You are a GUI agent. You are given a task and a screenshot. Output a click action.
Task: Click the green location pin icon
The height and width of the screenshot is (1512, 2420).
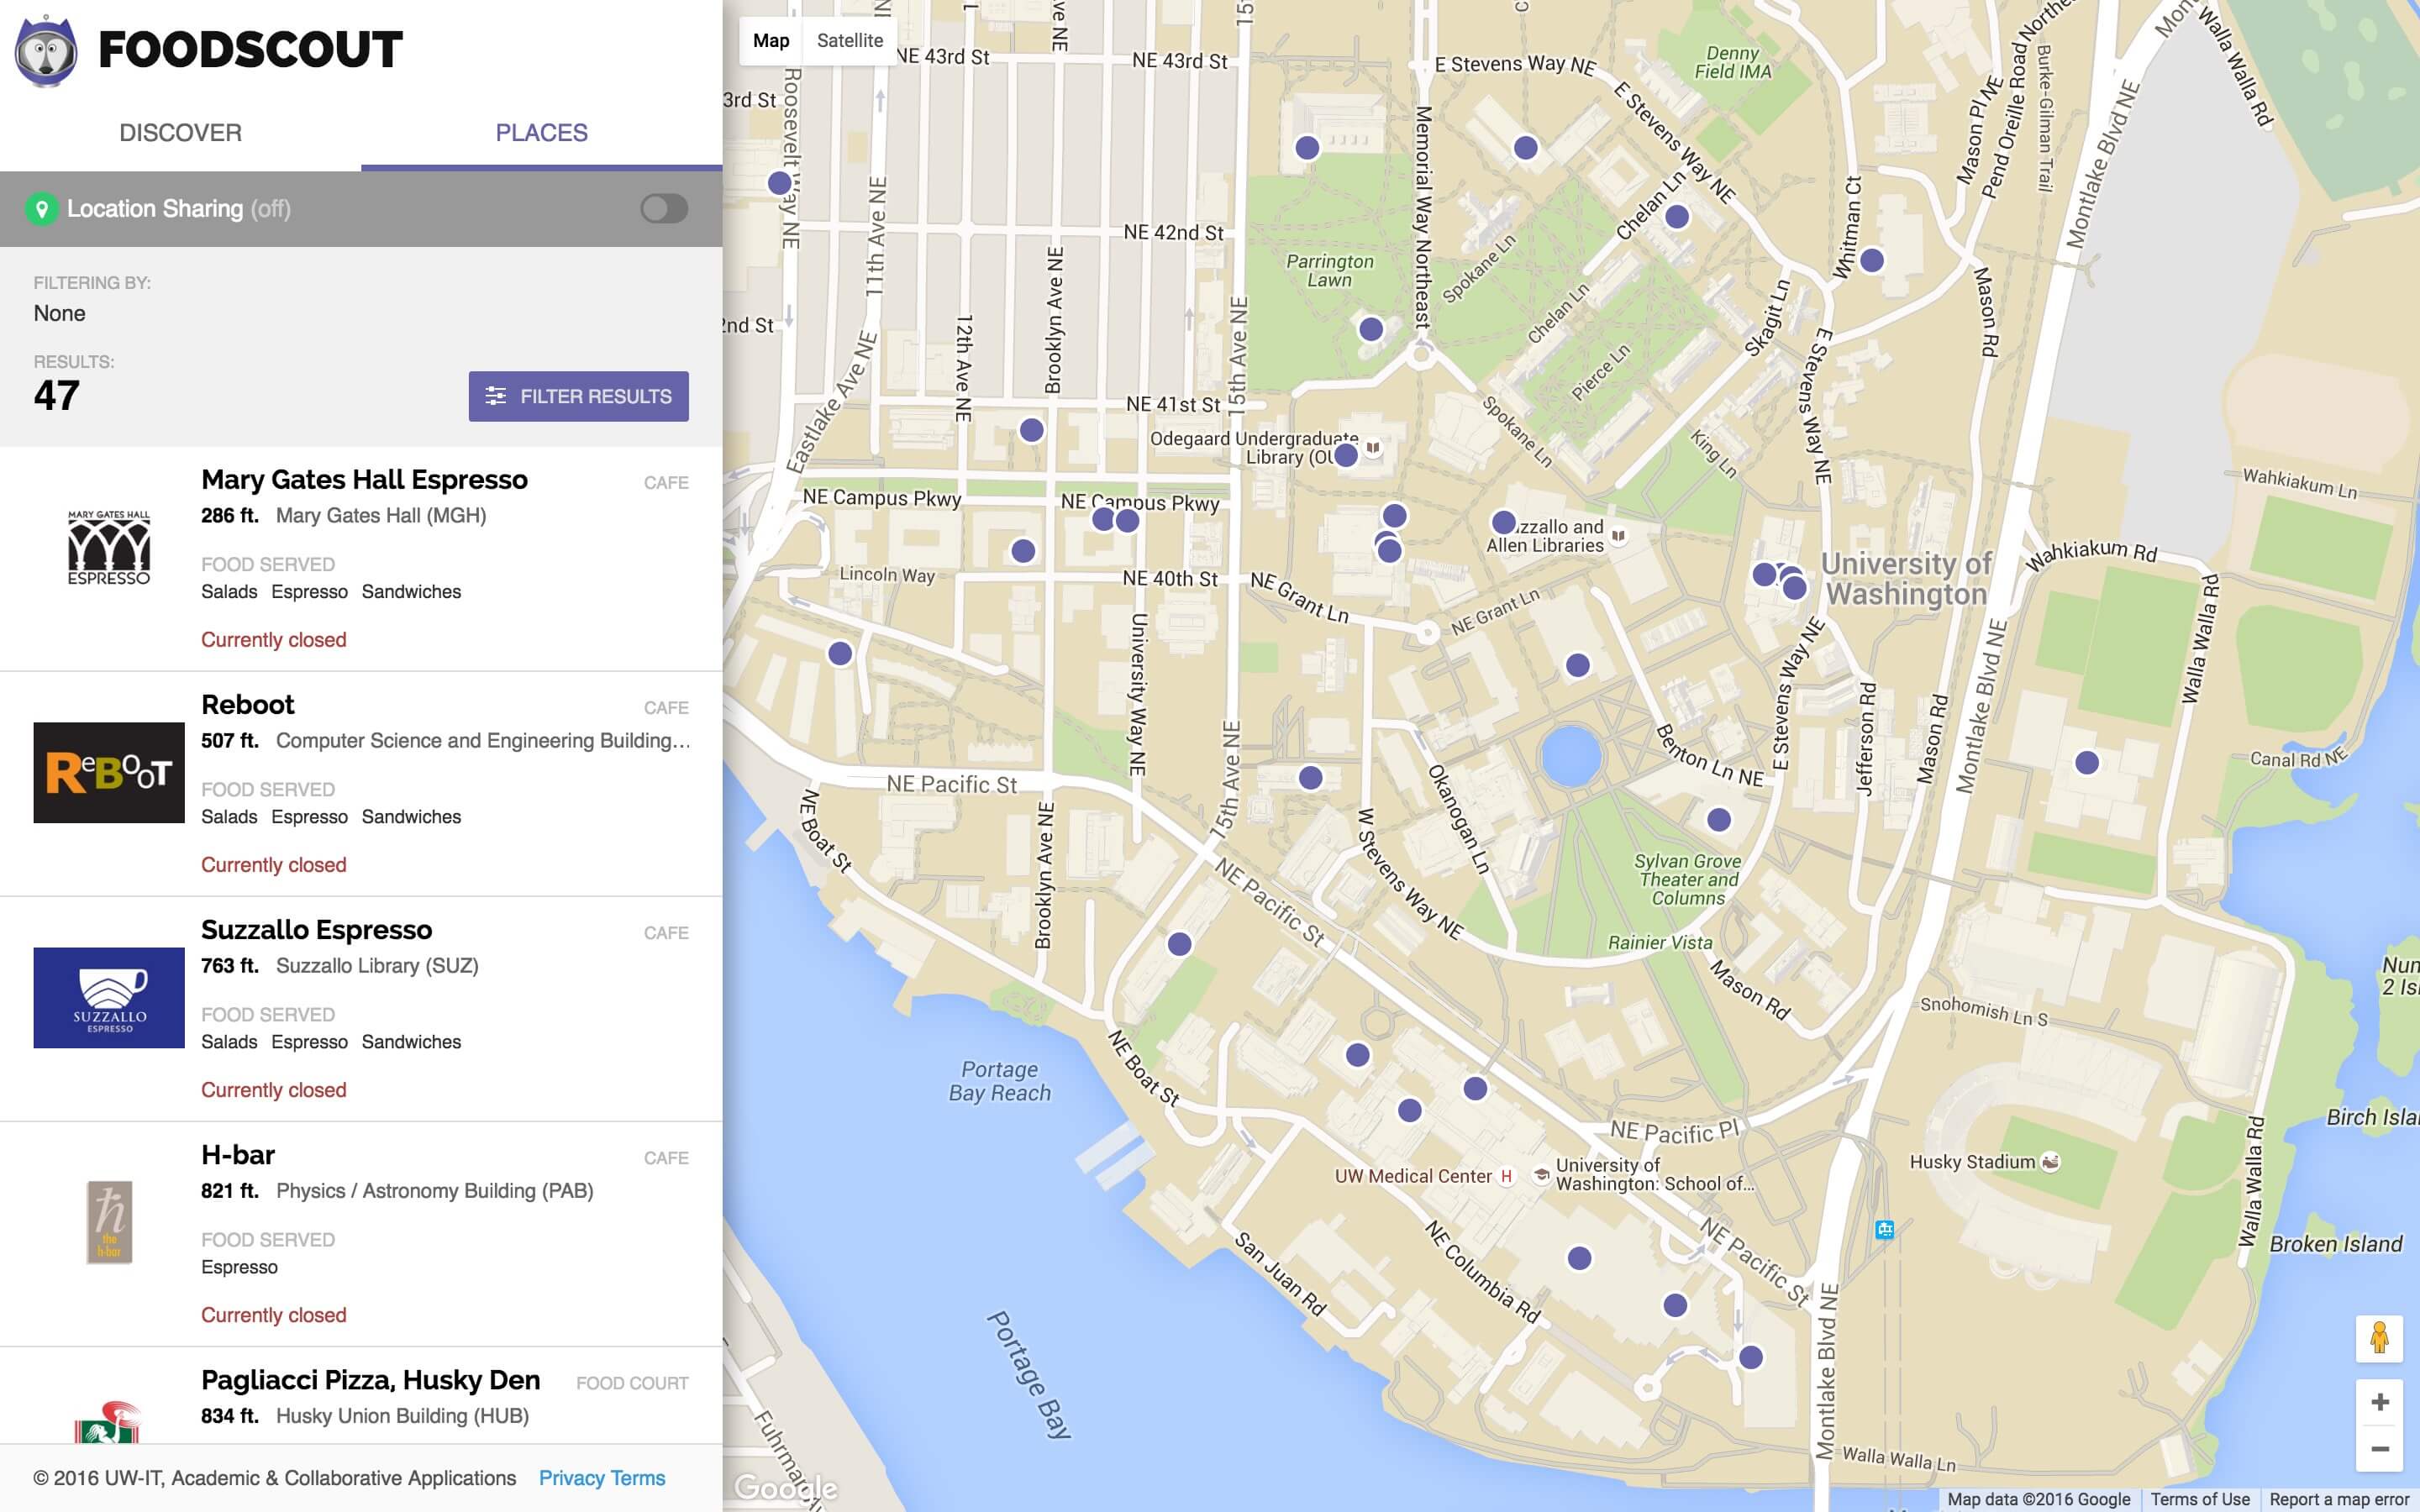point(42,209)
